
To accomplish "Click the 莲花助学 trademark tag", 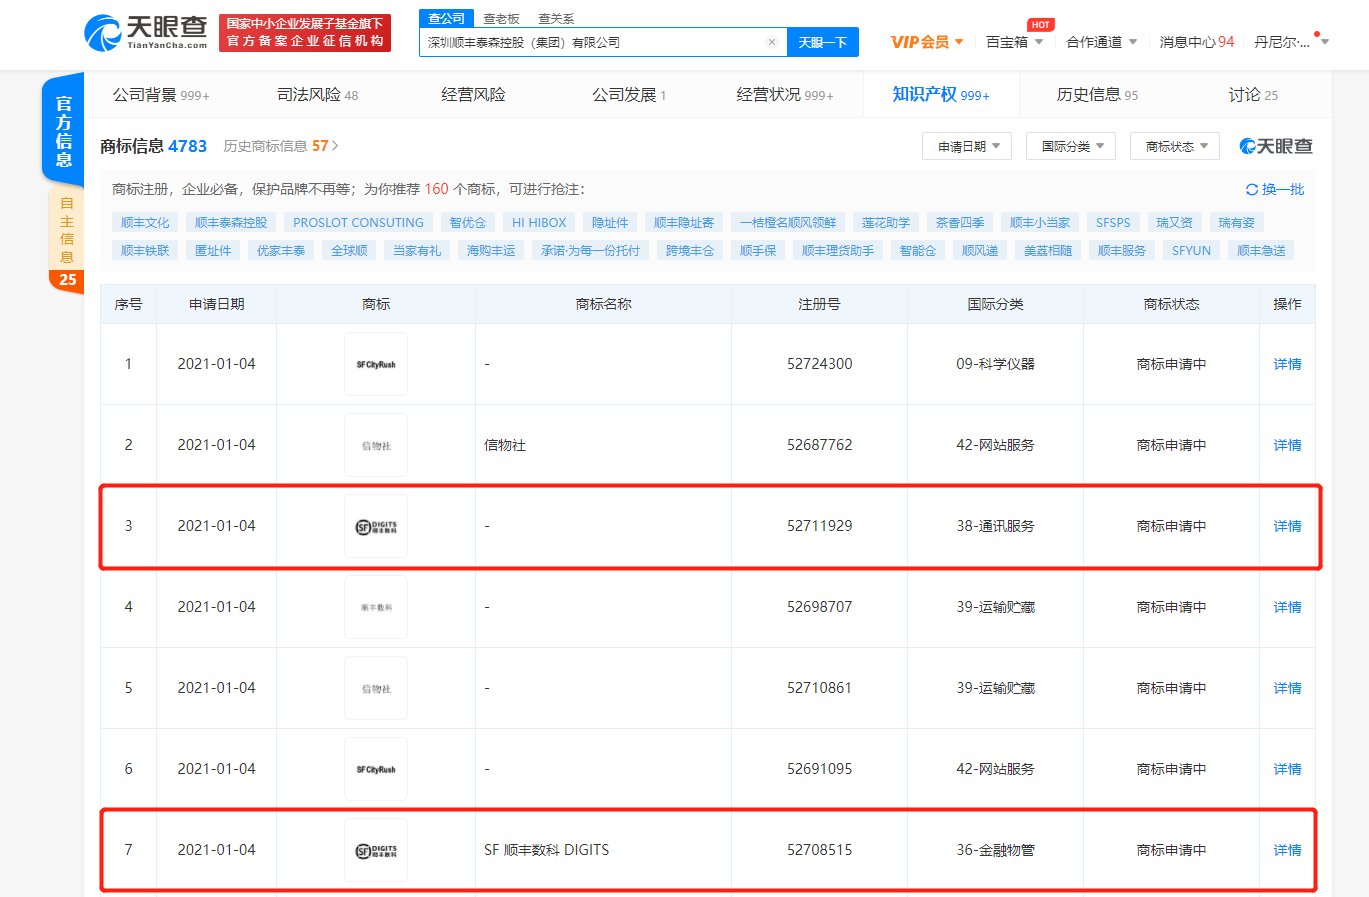I will tap(886, 222).
